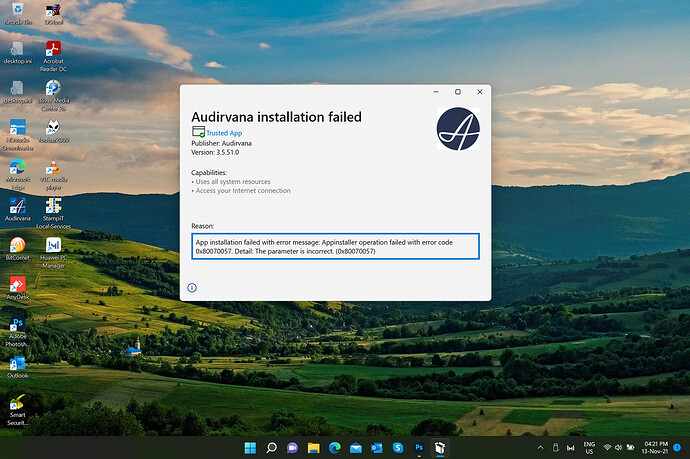Select the Outlook desktop shortcut

coord(18,367)
